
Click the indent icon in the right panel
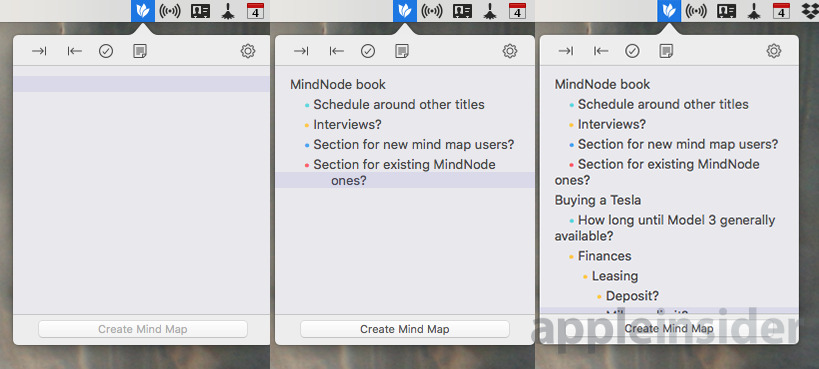565,51
